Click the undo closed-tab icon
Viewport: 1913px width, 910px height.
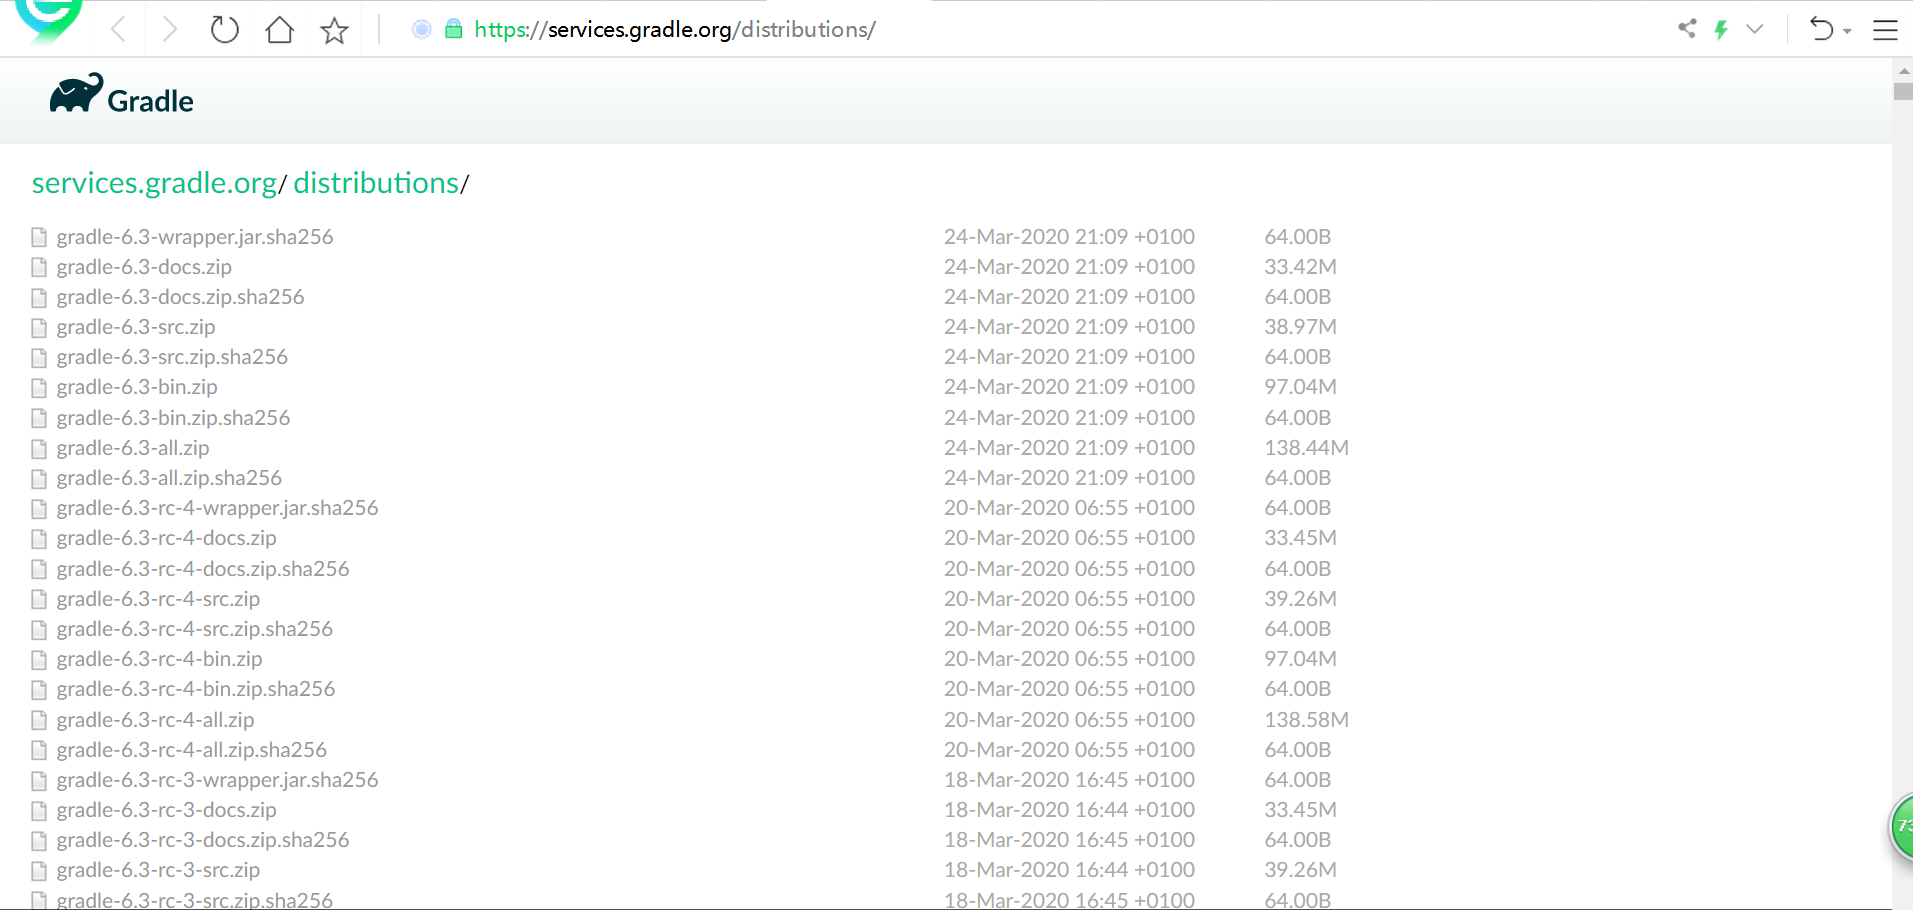(1822, 29)
